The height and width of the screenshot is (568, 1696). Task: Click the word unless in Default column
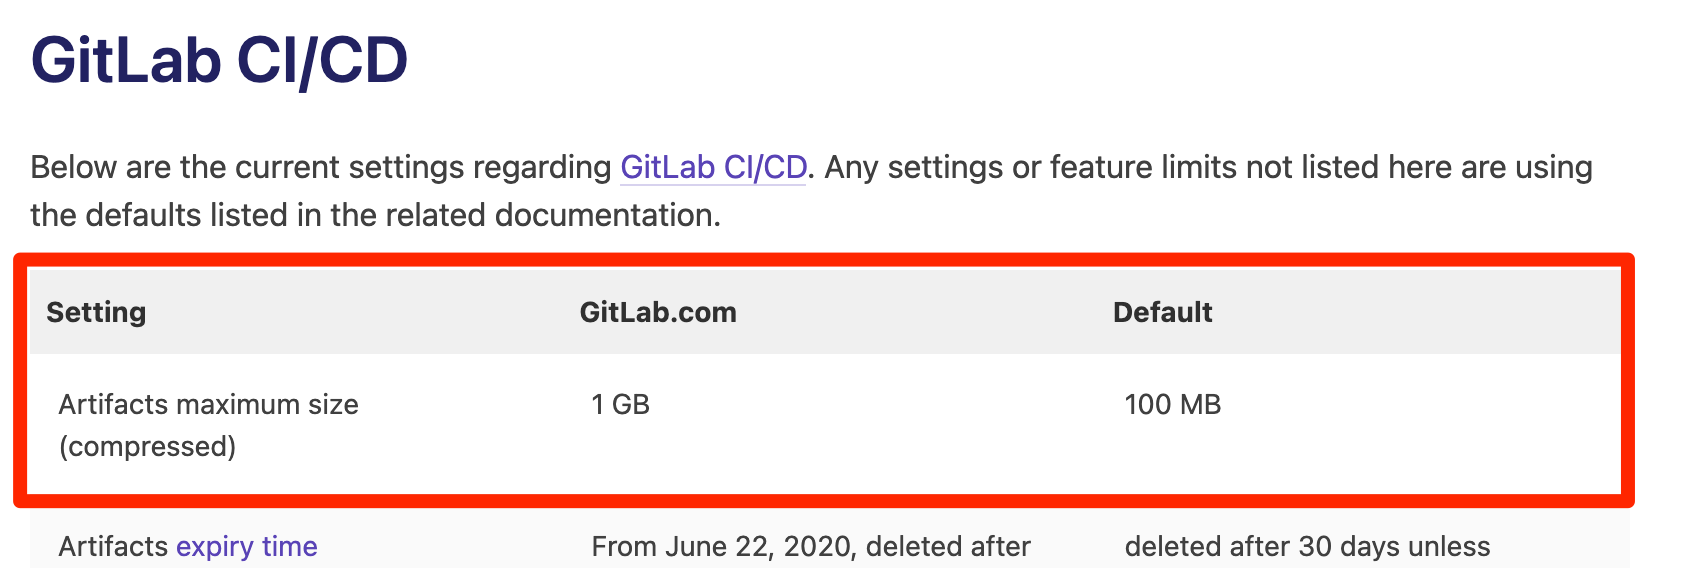(1449, 547)
